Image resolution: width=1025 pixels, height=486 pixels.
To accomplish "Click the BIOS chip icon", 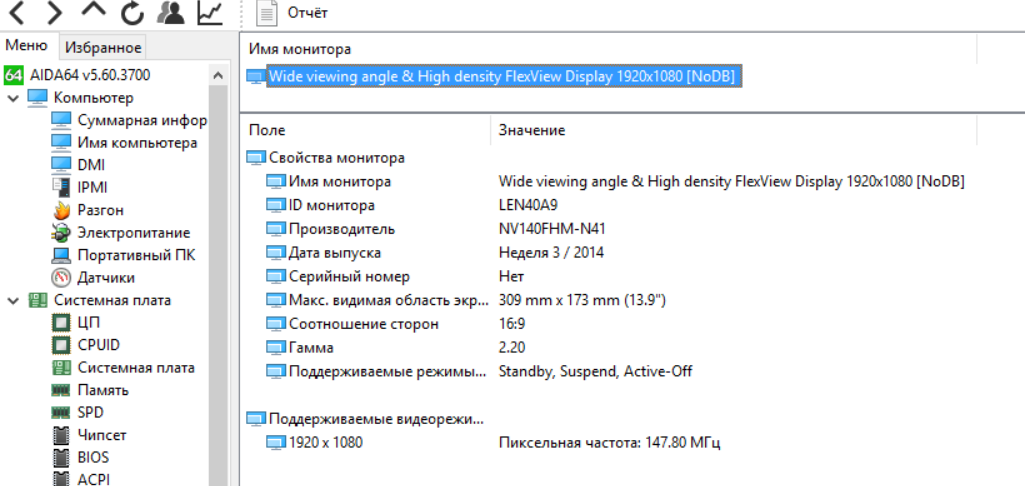I will click(61, 457).
